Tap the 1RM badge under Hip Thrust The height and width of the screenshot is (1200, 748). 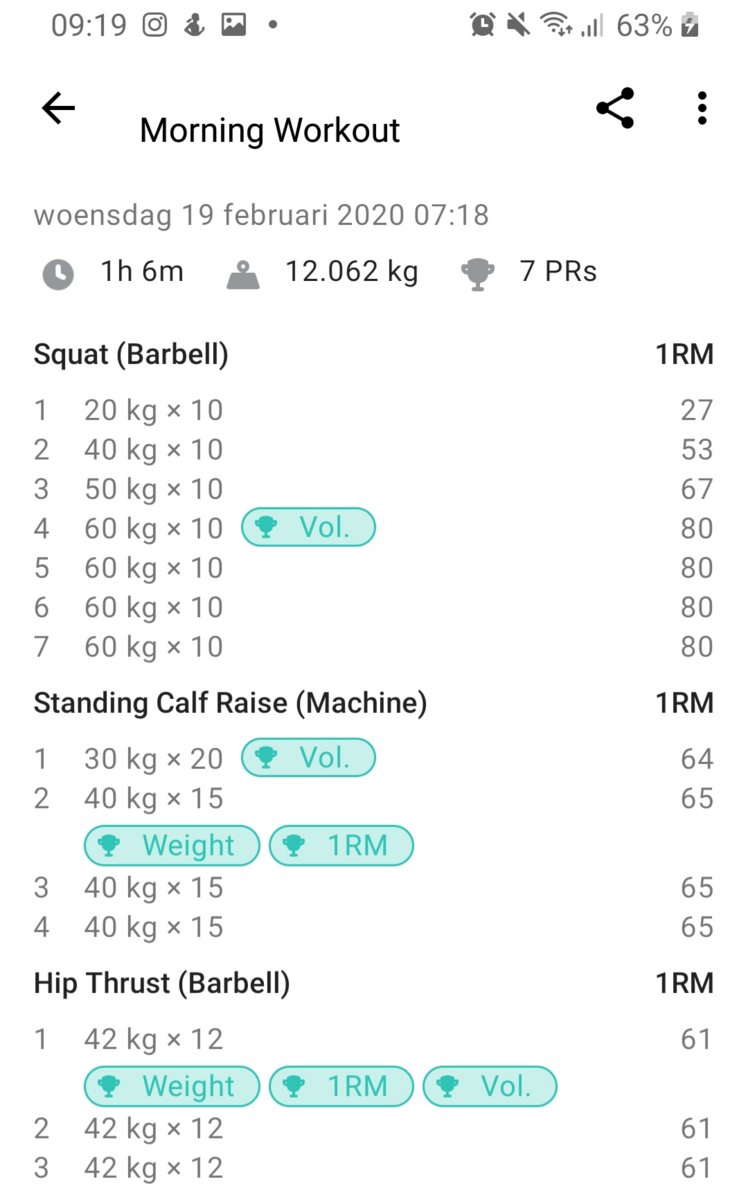coord(341,1087)
